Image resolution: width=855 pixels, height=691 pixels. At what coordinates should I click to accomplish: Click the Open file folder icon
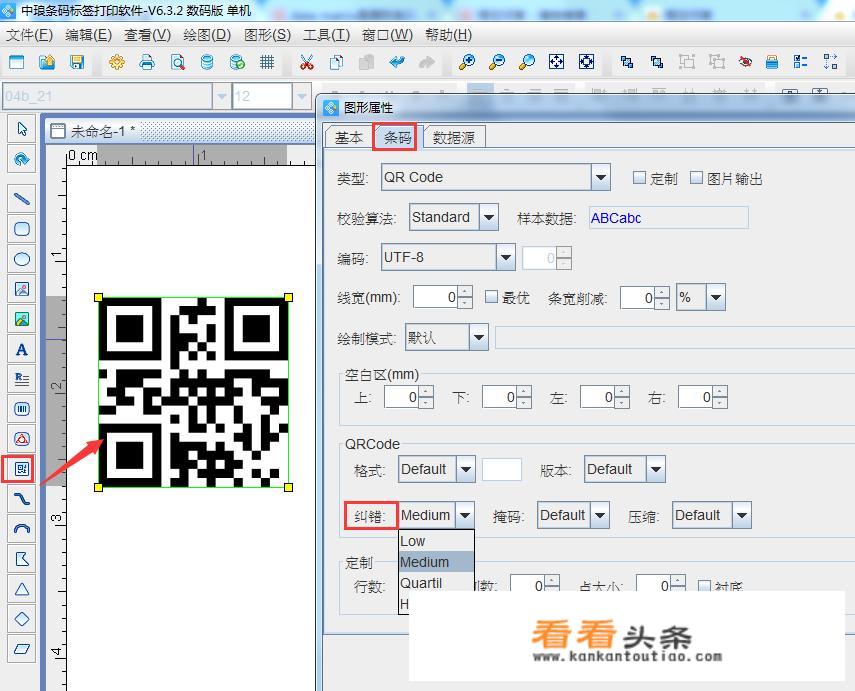(x=47, y=62)
